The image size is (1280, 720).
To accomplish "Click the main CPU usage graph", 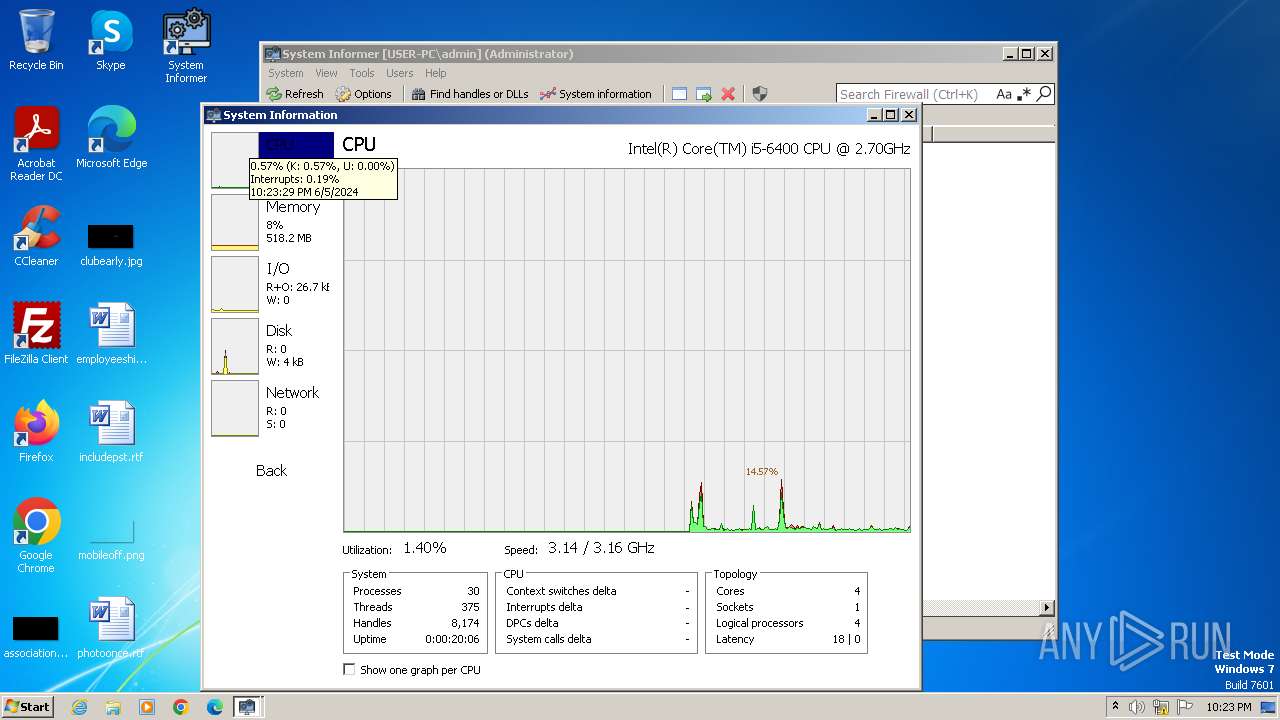I will 627,350.
